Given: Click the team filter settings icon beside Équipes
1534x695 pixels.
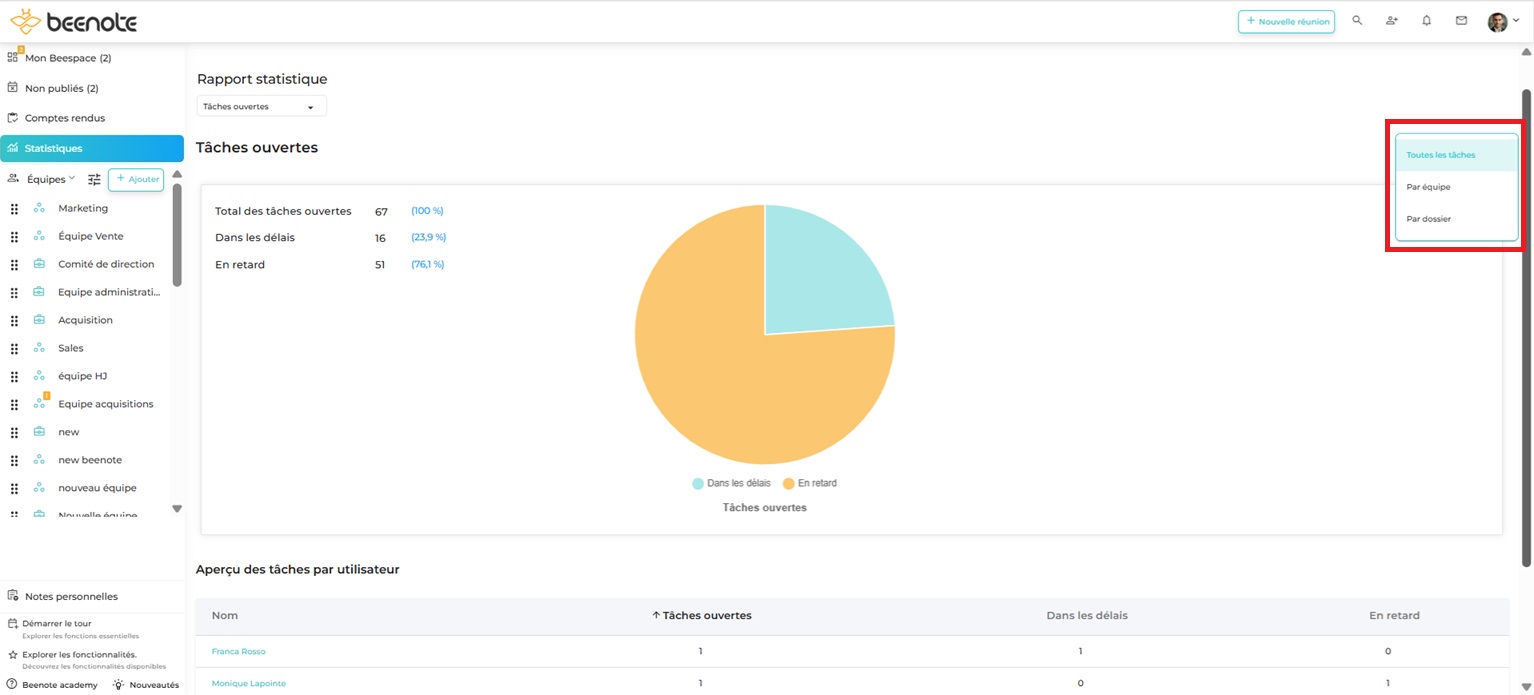Looking at the screenshot, I should (94, 180).
